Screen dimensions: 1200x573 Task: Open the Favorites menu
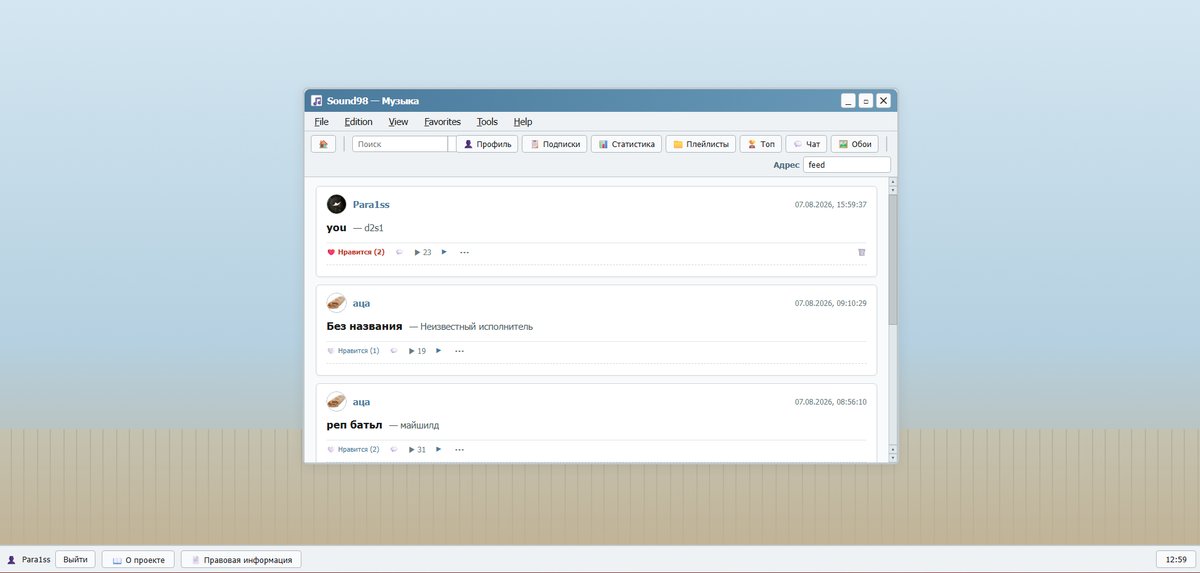[442, 122]
